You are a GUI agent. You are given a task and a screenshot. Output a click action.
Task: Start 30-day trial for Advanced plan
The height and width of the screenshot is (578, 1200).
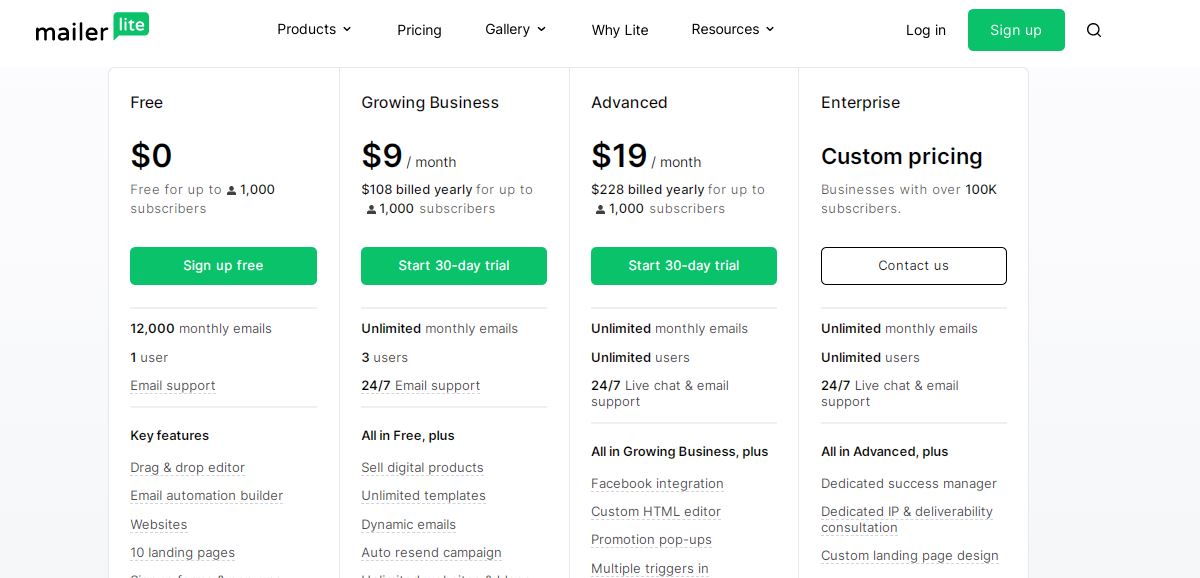point(684,266)
